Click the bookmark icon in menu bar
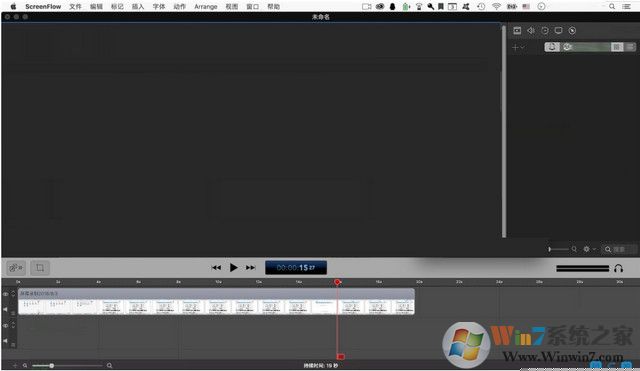 point(441,7)
